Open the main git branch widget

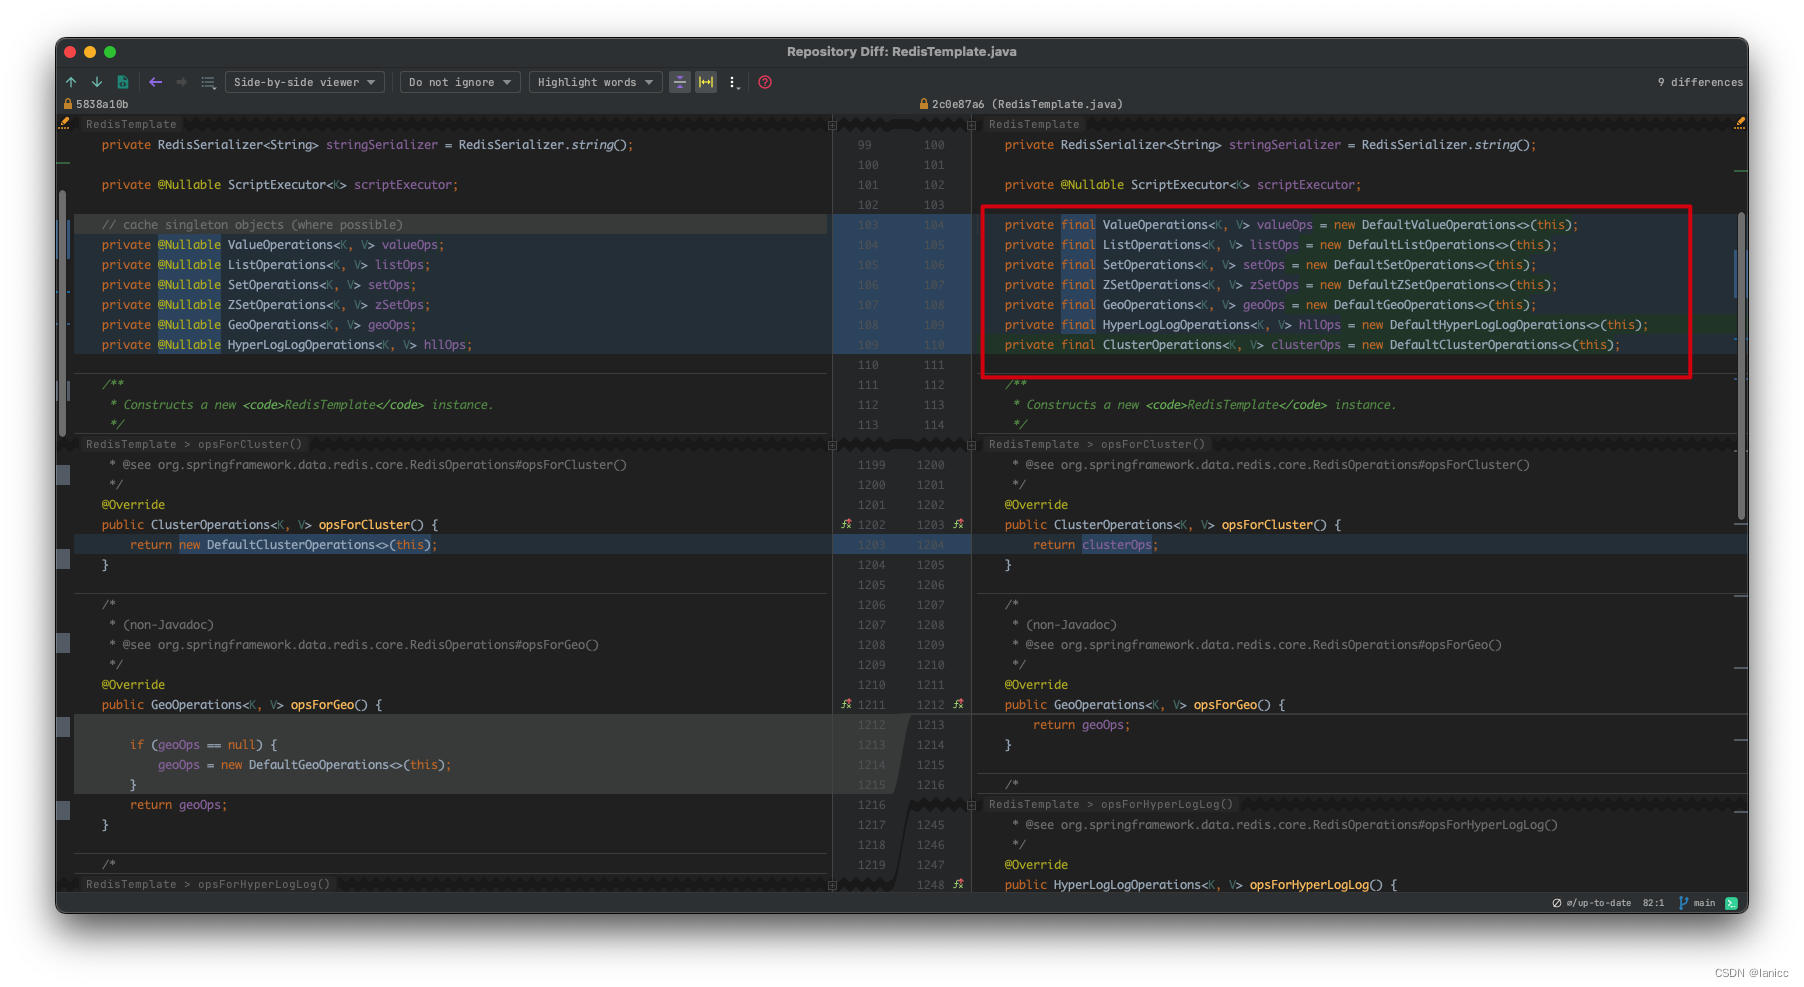pos(1697,902)
